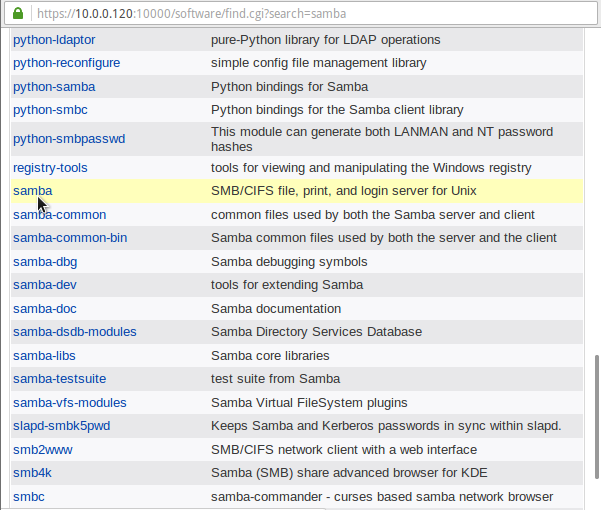Click the green padlock security icon
Screen dimensions: 601x510
[x=18, y=13]
